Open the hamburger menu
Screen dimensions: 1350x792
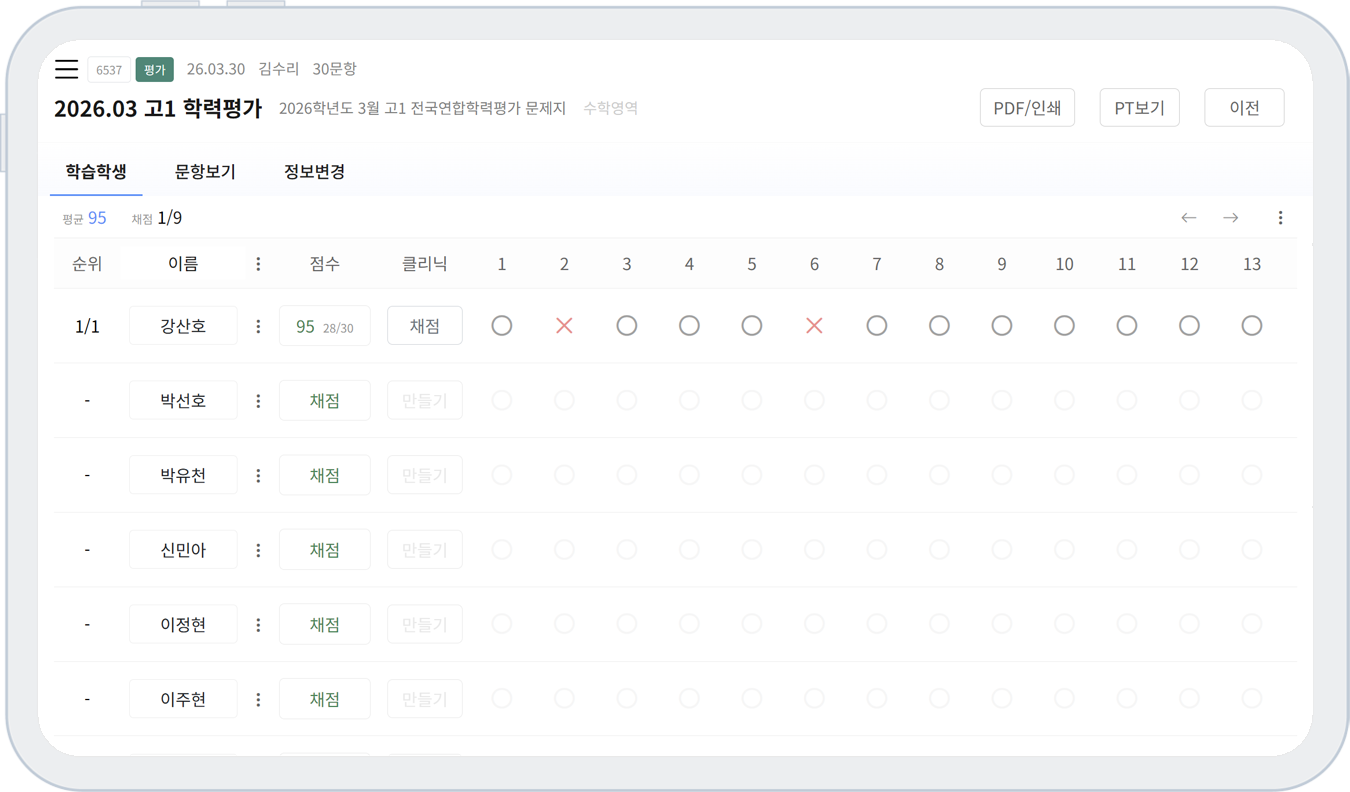[66, 69]
